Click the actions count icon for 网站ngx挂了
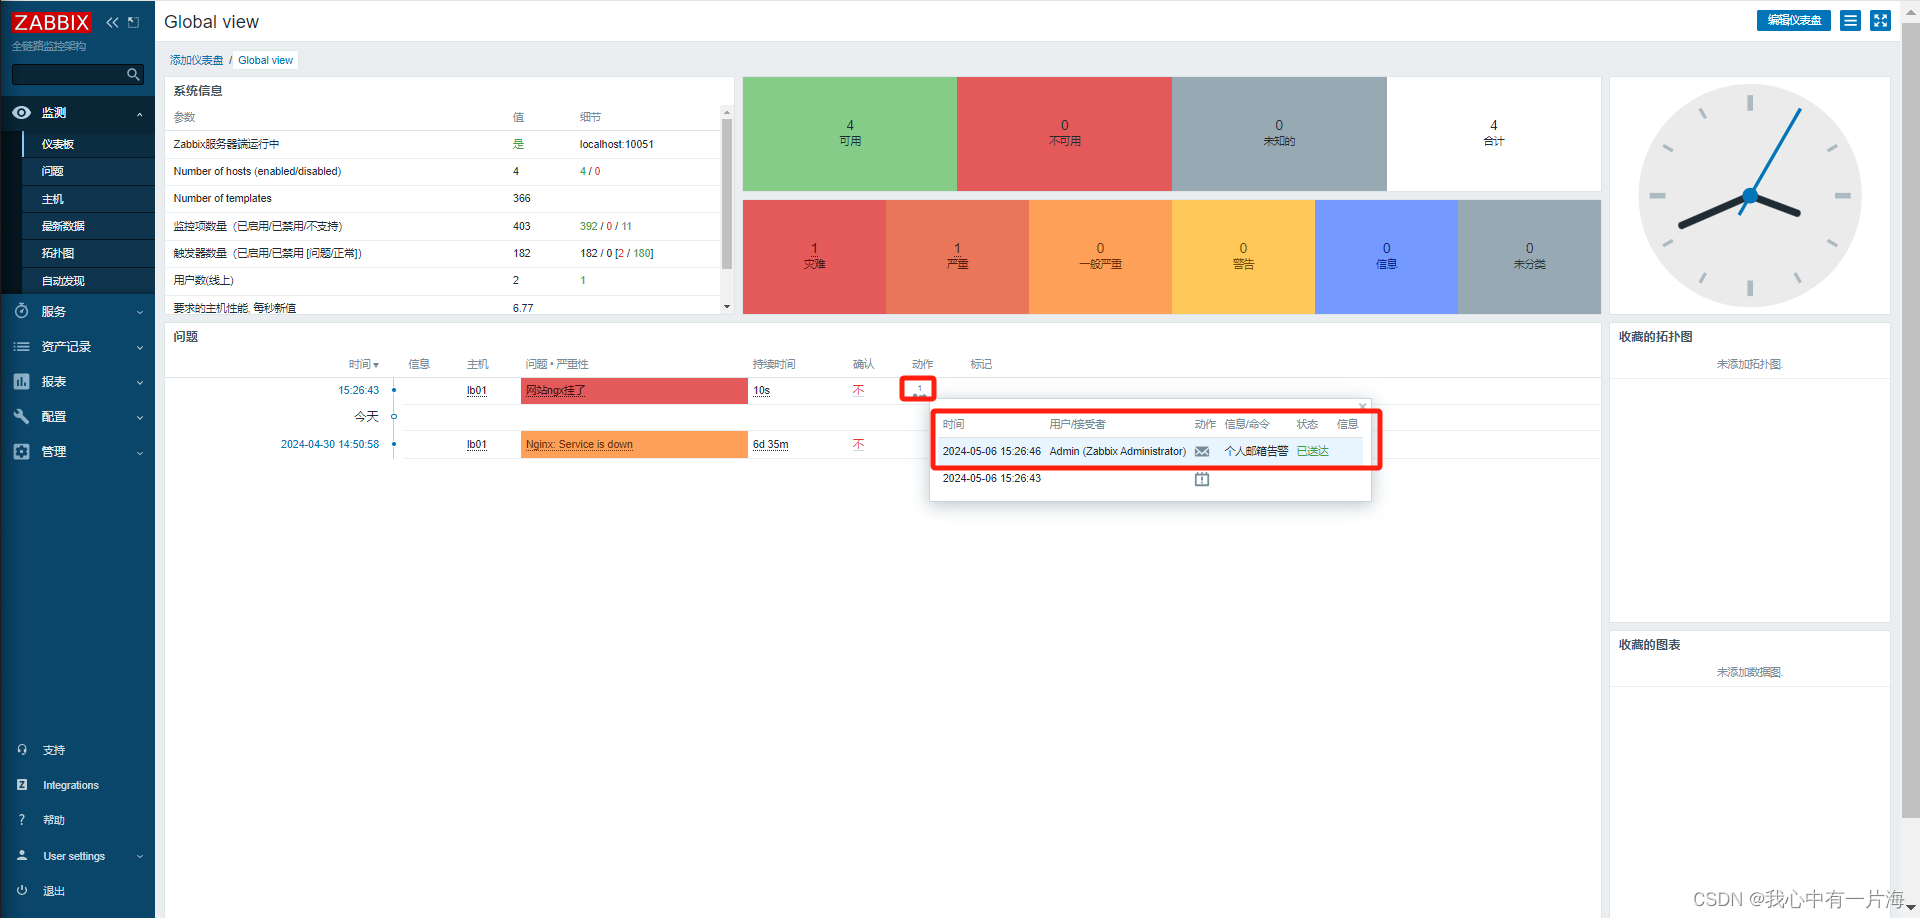Image resolution: width=1920 pixels, height=918 pixels. point(919,390)
